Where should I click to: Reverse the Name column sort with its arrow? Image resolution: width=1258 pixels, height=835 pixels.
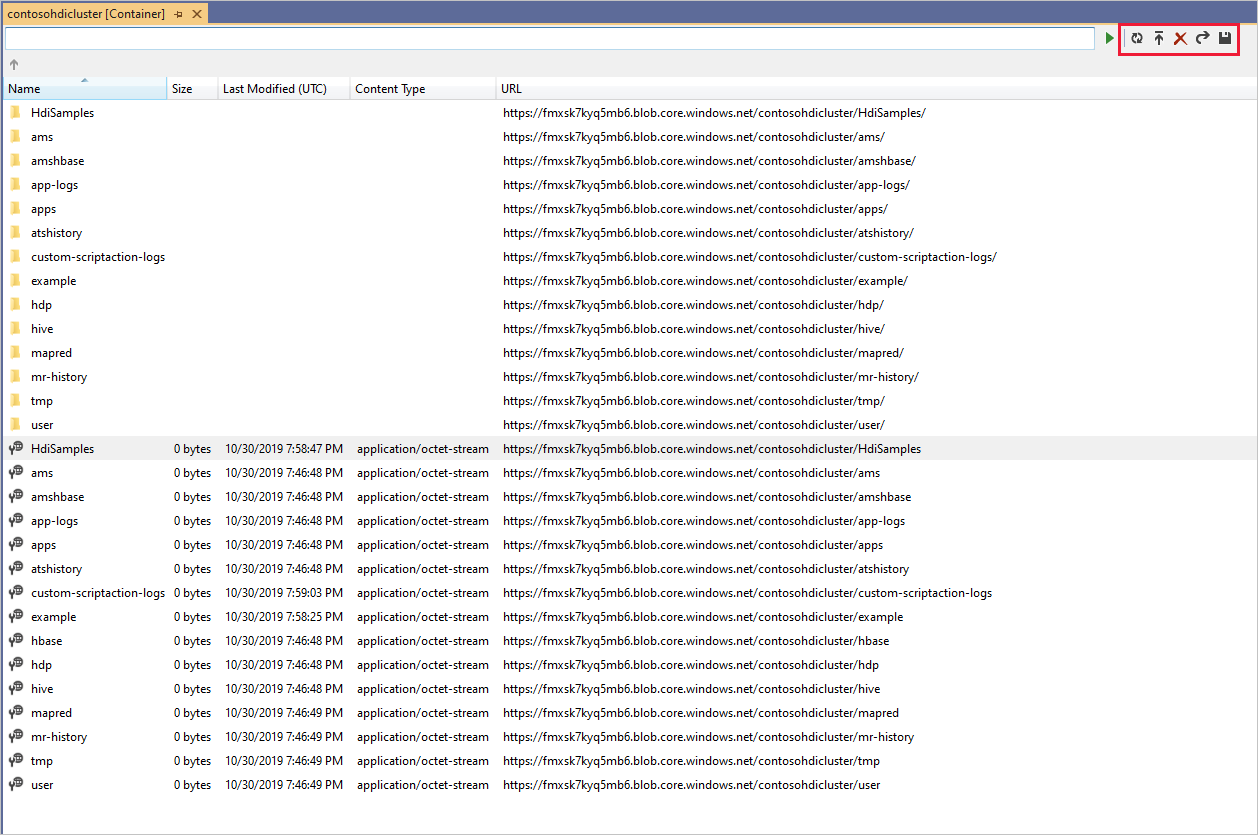(x=85, y=80)
